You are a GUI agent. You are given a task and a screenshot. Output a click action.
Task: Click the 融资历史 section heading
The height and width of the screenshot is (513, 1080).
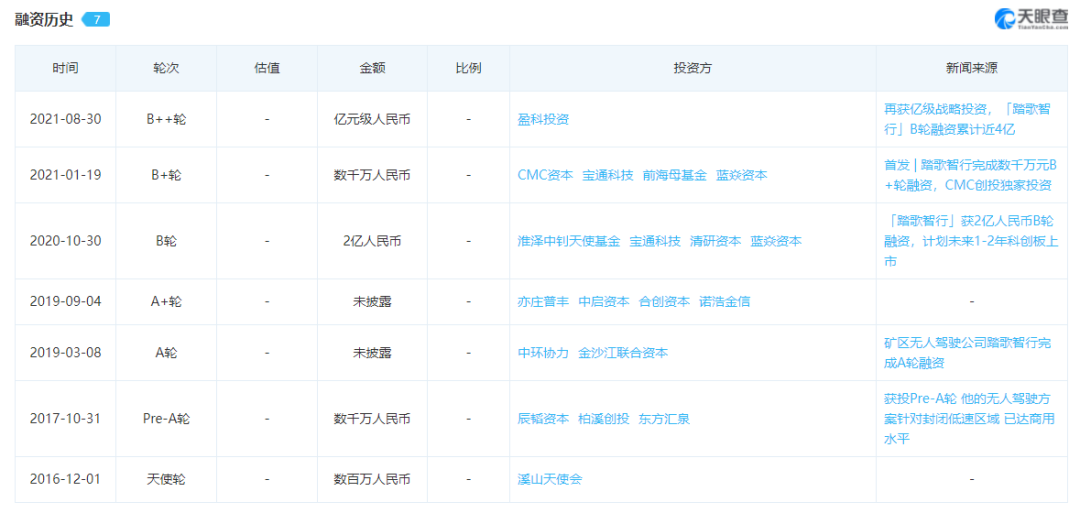tap(44, 19)
